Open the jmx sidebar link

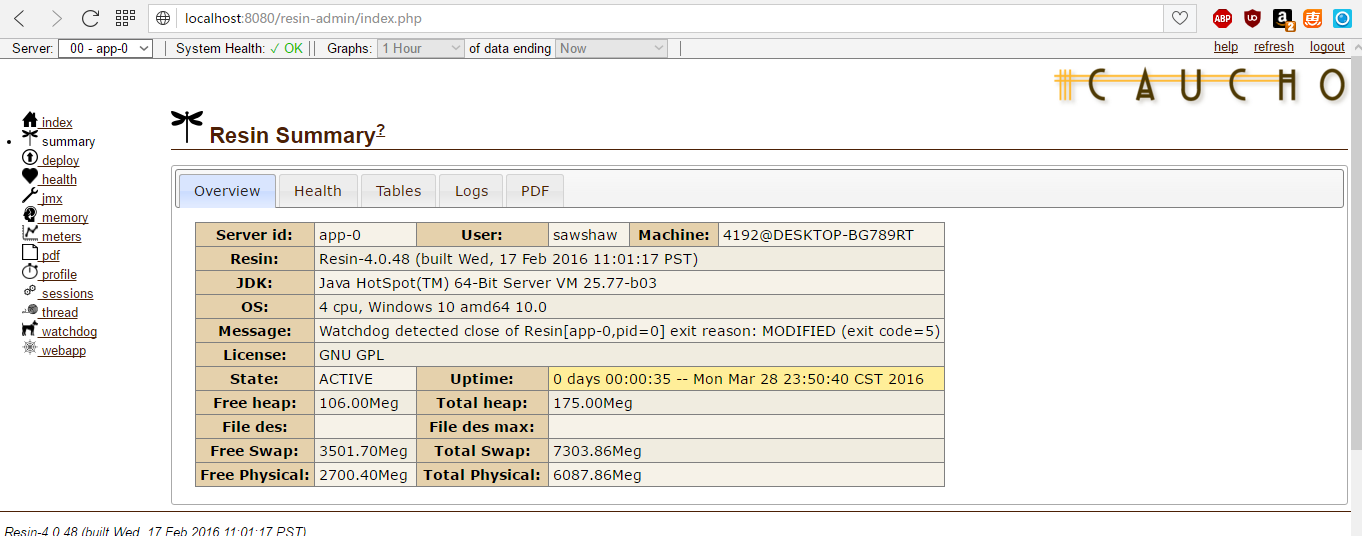[x=52, y=198]
